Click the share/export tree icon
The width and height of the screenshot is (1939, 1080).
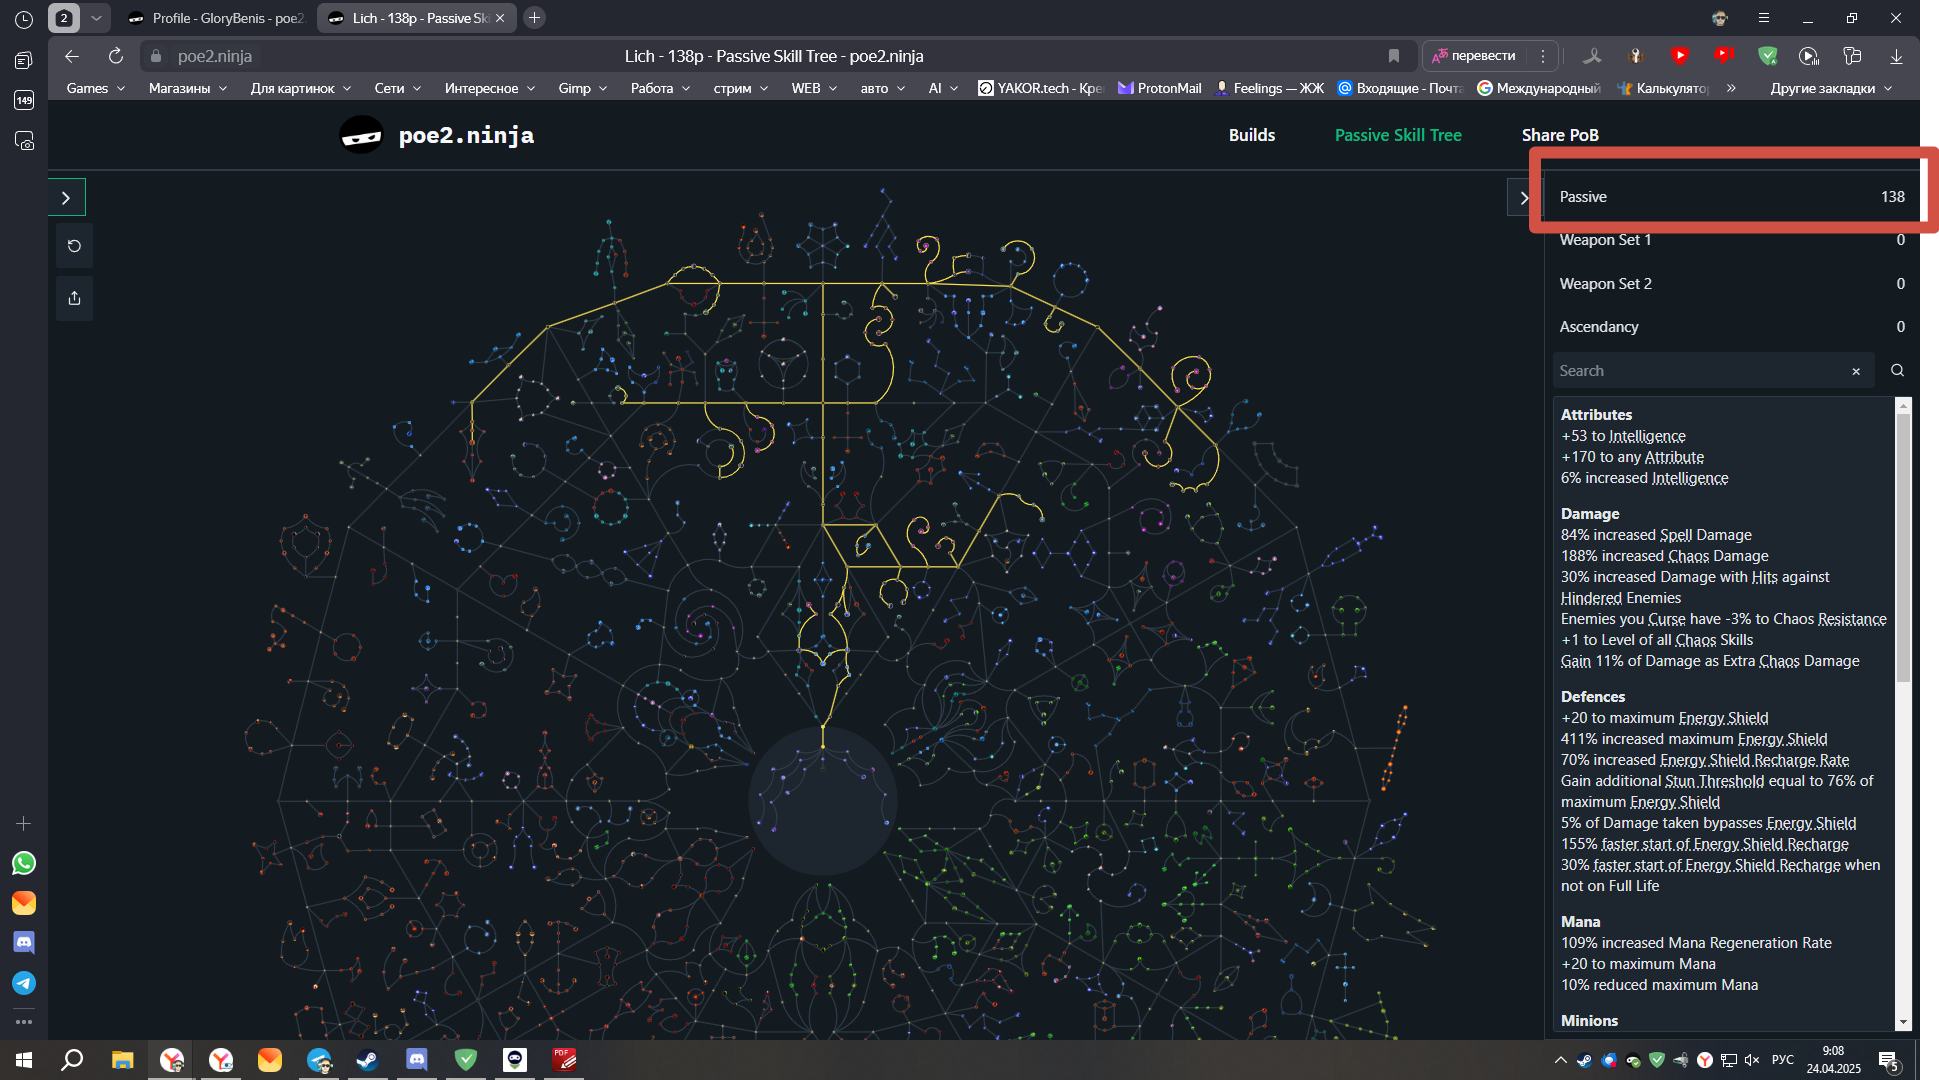pyautogui.click(x=74, y=298)
